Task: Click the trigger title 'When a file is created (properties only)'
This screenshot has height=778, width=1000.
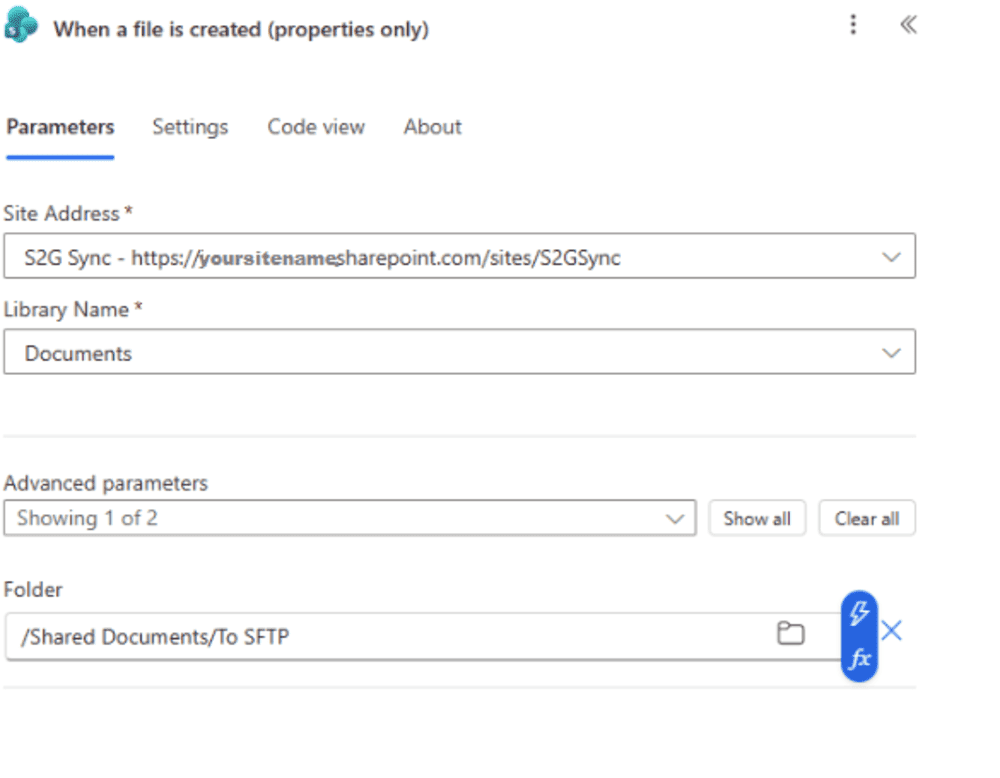Action: click(241, 29)
